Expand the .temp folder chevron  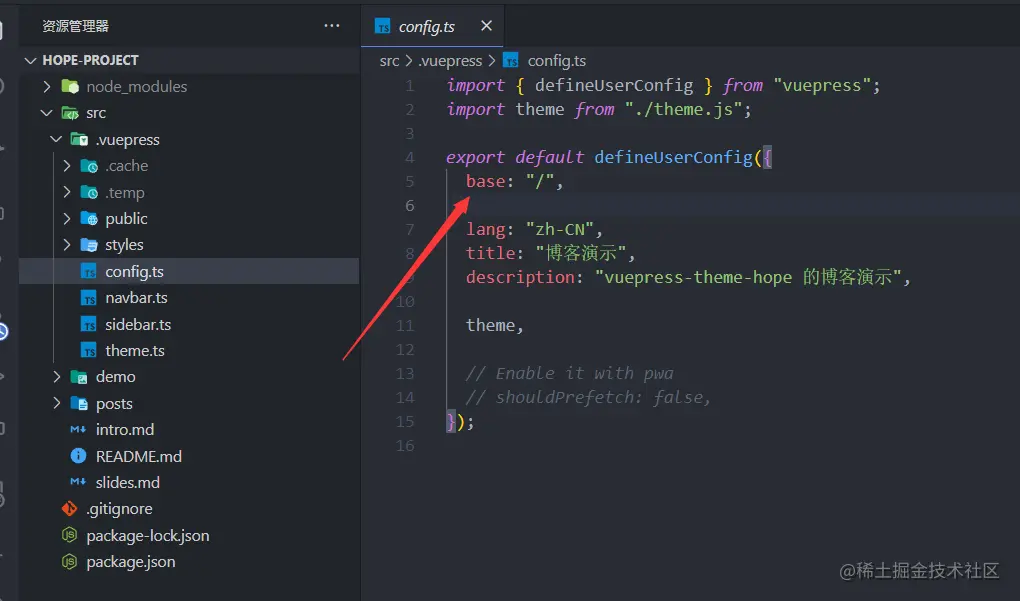[66, 192]
